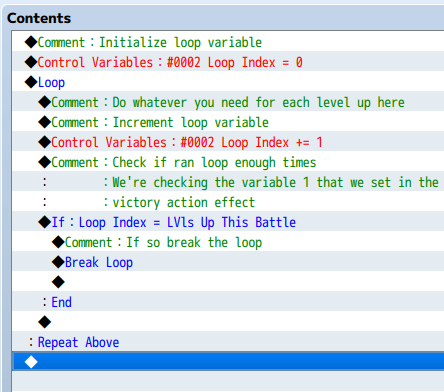Click the Loop command row
The height and width of the screenshot is (392, 444).
point(228,81)
